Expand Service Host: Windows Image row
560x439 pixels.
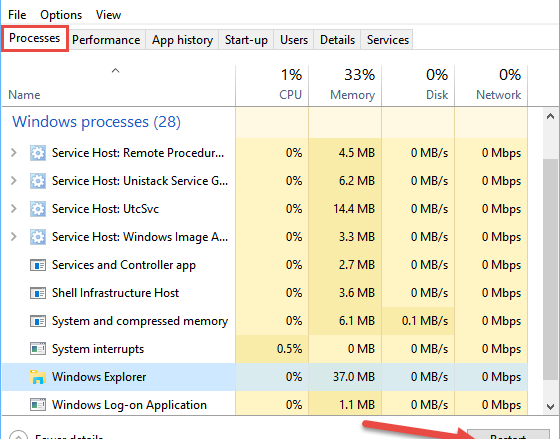pos(14,237)
